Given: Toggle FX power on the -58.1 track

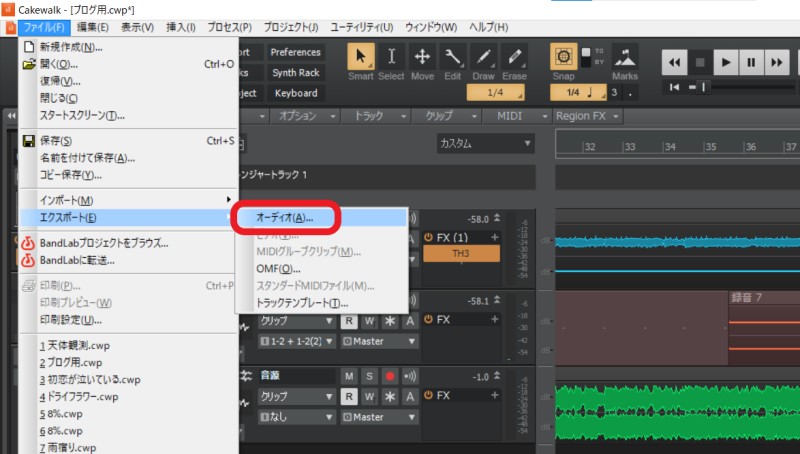Looking at the screenshot, I should pyautogui.click(x=428, y=319).
